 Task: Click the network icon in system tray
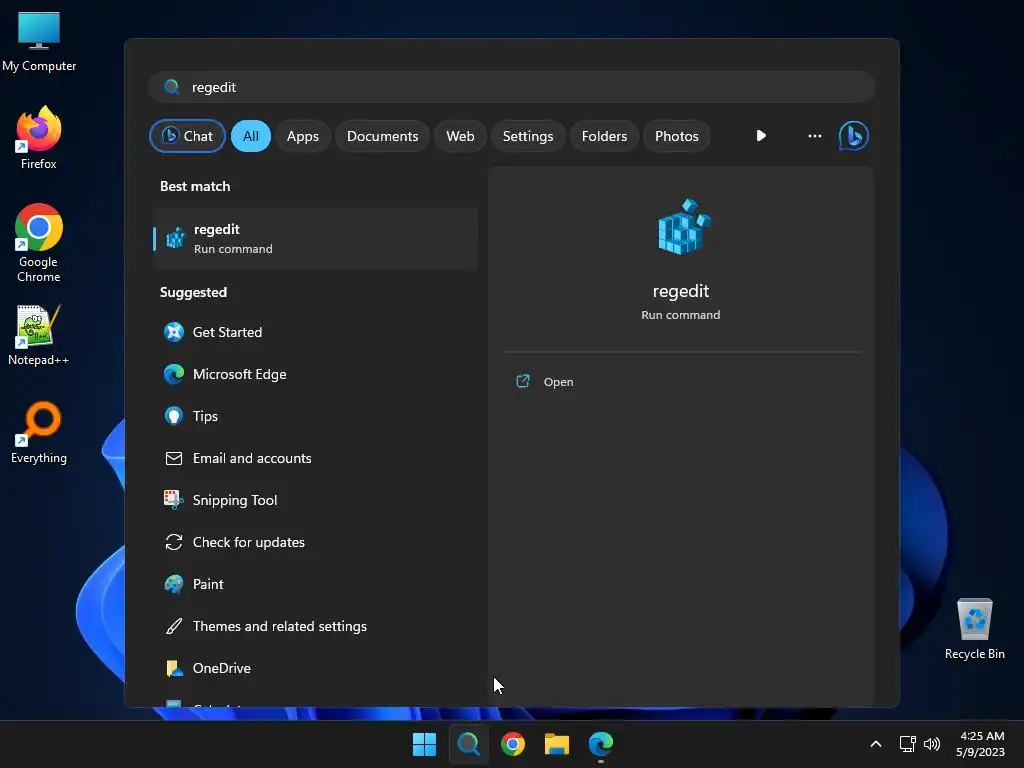click(x=907, y=744)
